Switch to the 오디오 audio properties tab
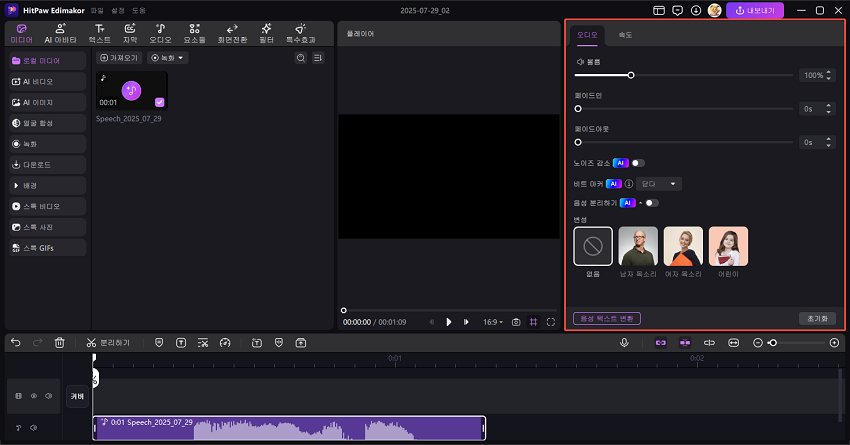 pyautogui.click(x=587, y=35)
